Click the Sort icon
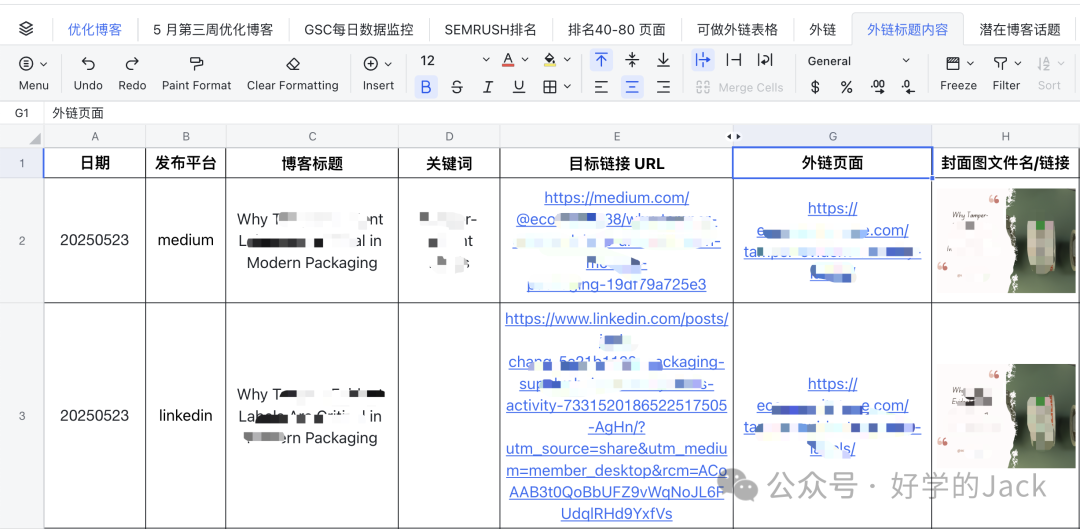The width and height of the screenshot is (1080, 529). coord(1043,64)
